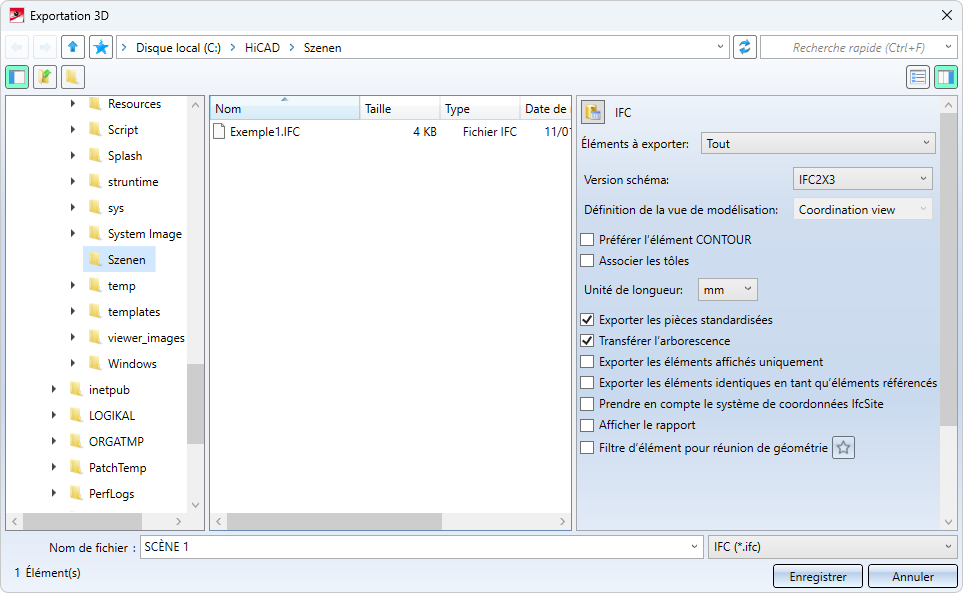Click the Annuler button

(x=912, y=577)
